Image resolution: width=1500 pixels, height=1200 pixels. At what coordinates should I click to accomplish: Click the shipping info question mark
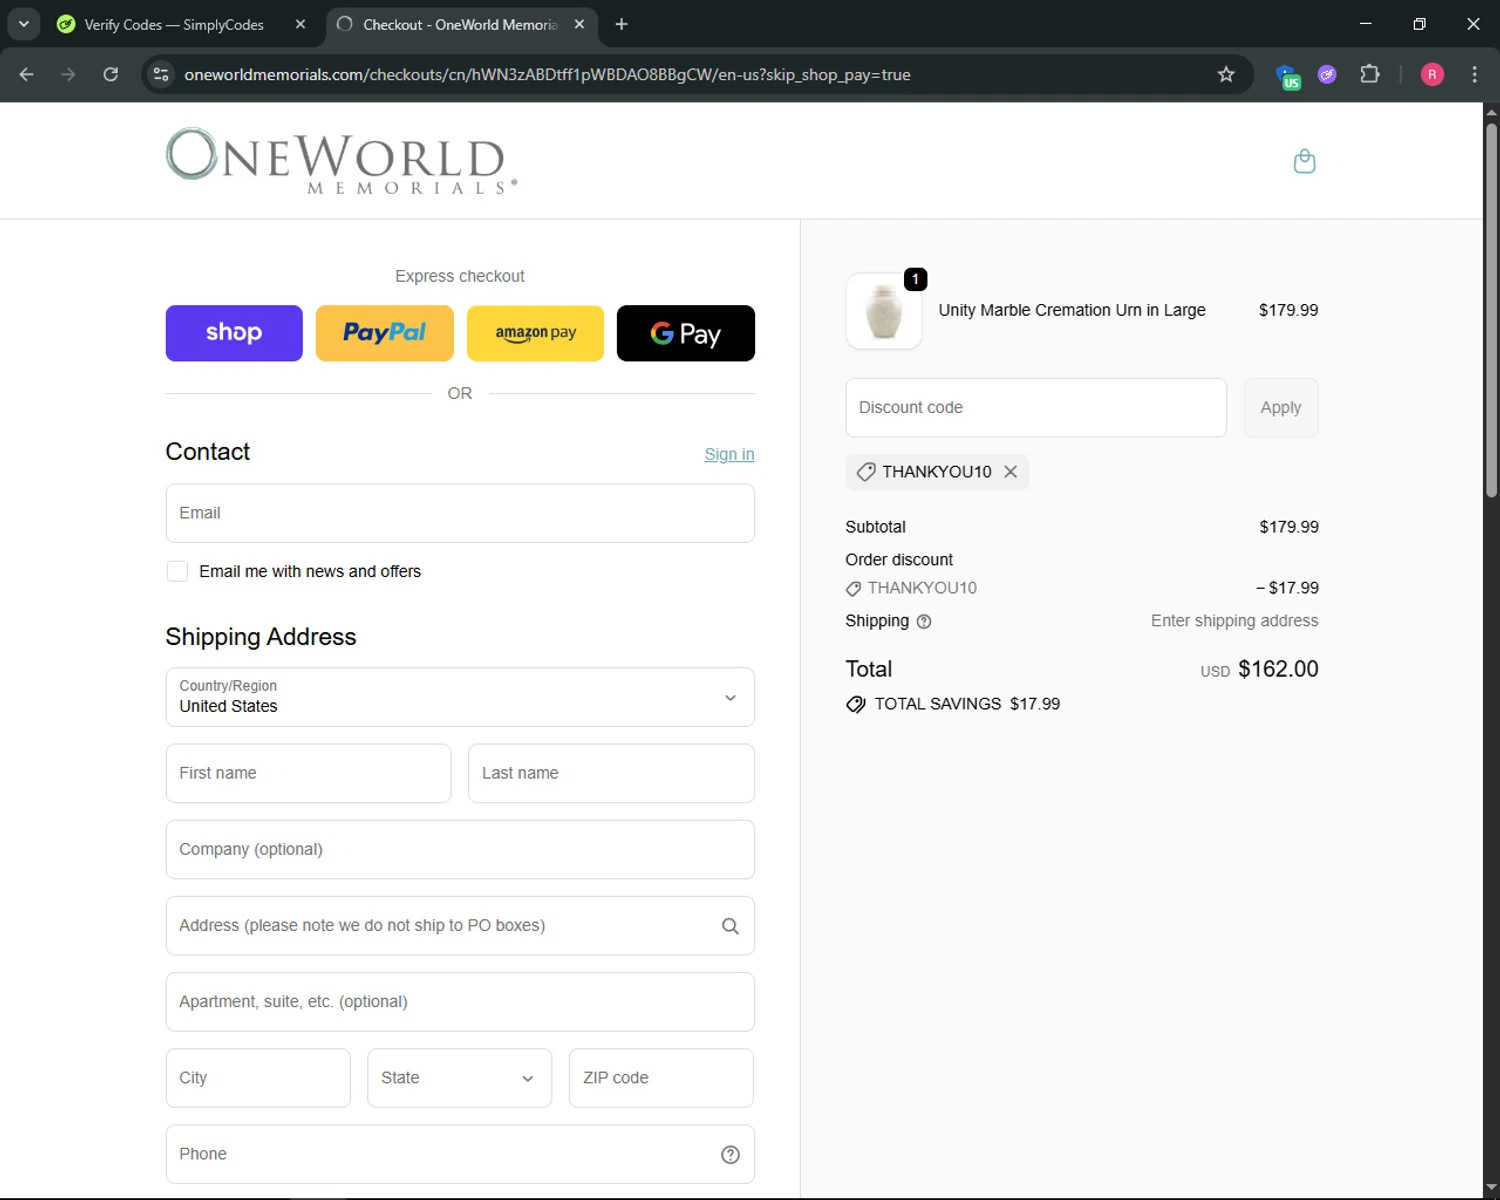[x=924, y=622]
